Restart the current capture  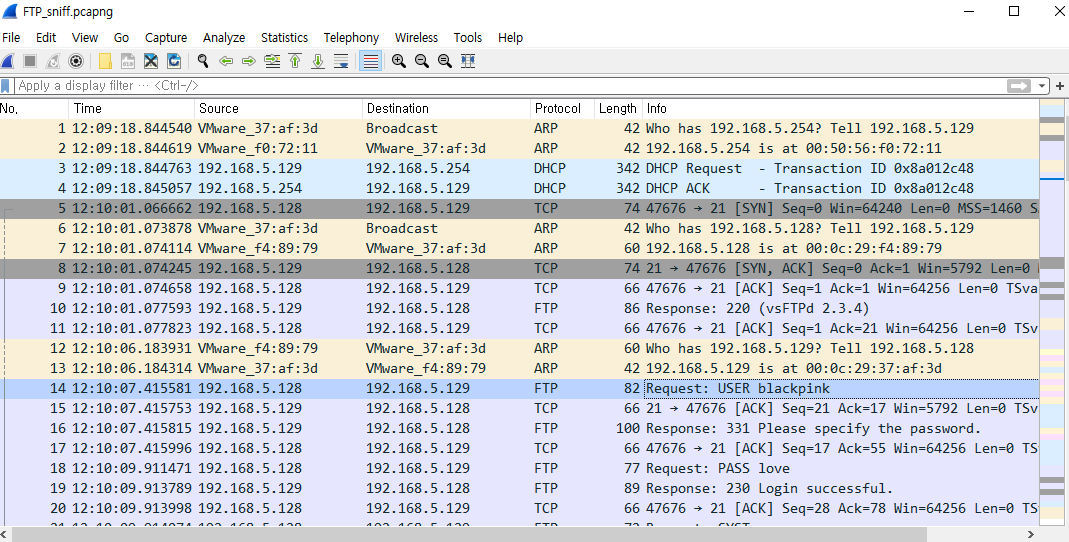tap(52, 61)
